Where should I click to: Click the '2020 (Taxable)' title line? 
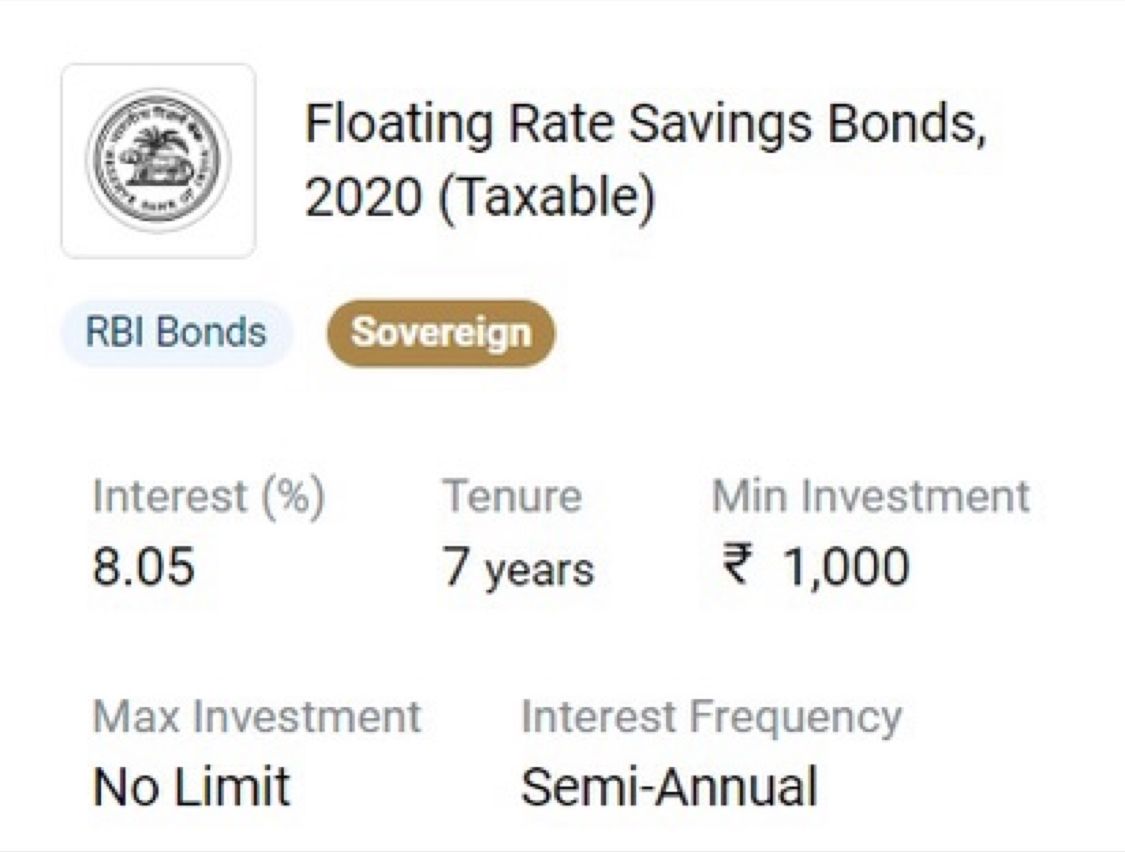tap(480, 197)
